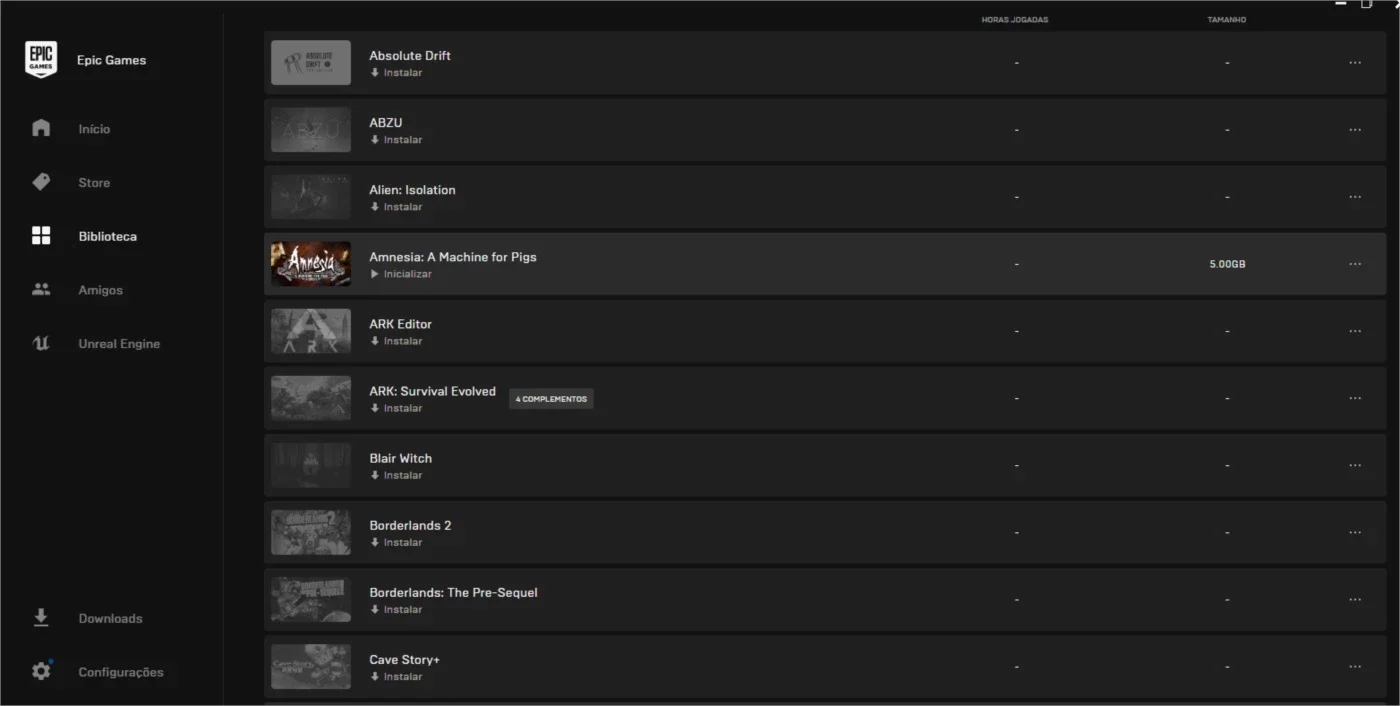Select the Store tag icon
Image resolution: width=1400 pixels, height=706 pixels.
pyautogui.click(x=41, y=182)
